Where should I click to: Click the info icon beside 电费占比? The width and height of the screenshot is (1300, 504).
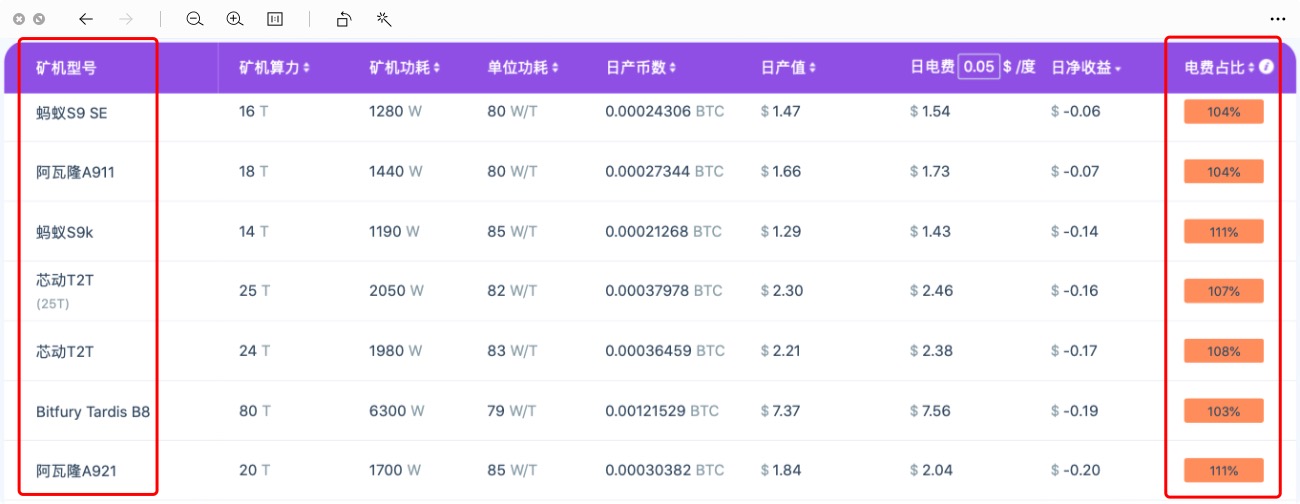point(1266,67)
